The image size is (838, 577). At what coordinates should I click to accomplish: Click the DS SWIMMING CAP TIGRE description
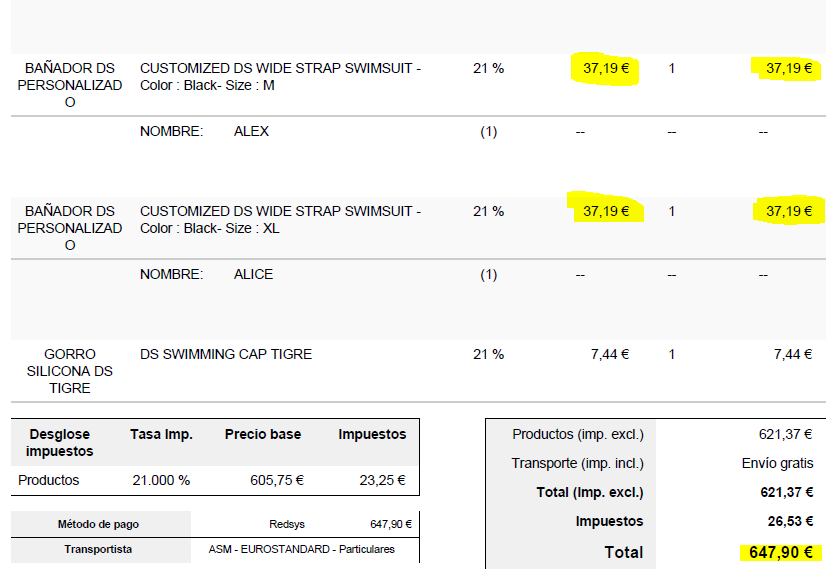[226, 354]
